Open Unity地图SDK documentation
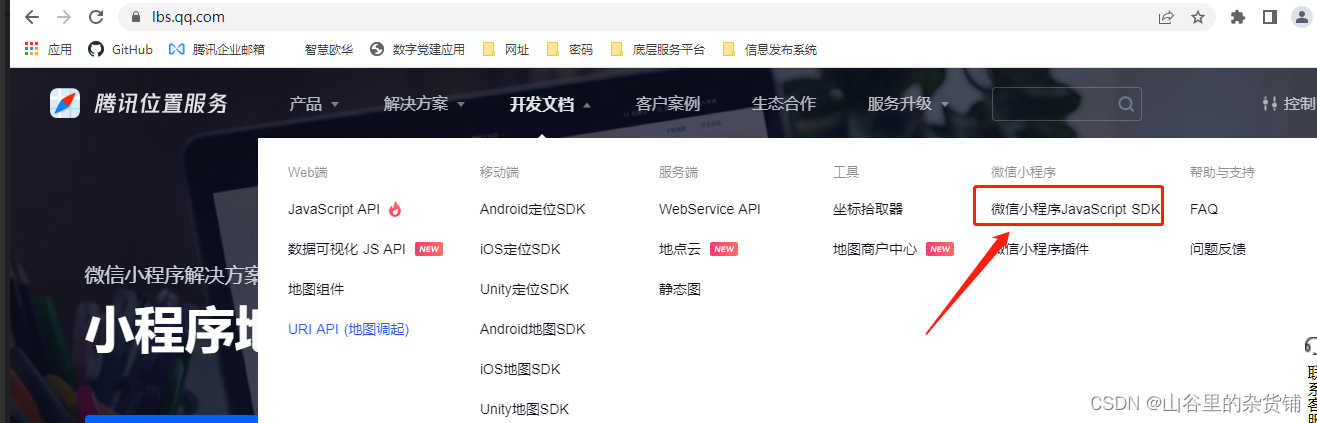 tap(524, 409)
